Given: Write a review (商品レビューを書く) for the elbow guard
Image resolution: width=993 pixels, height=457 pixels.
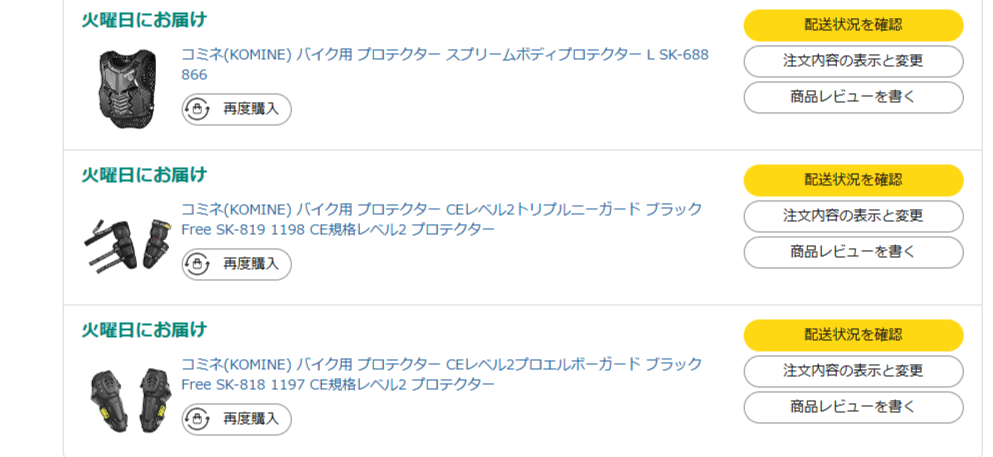Looking at the screenshot, I should click(853, 407).
